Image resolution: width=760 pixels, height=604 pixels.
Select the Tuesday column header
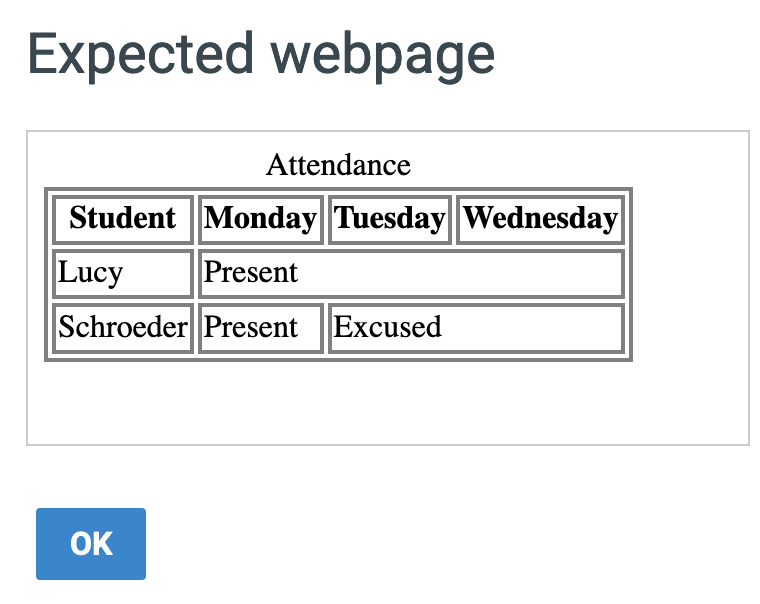(389, 219)
